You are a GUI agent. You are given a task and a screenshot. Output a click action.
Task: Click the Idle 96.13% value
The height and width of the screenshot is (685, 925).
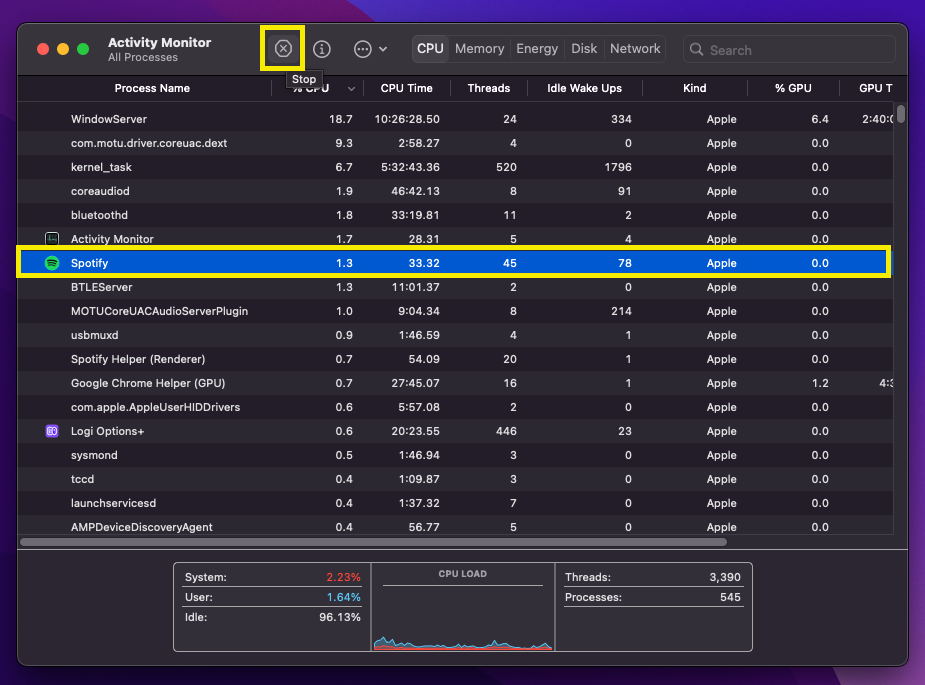pyautogui.click(x=340, y=617)
